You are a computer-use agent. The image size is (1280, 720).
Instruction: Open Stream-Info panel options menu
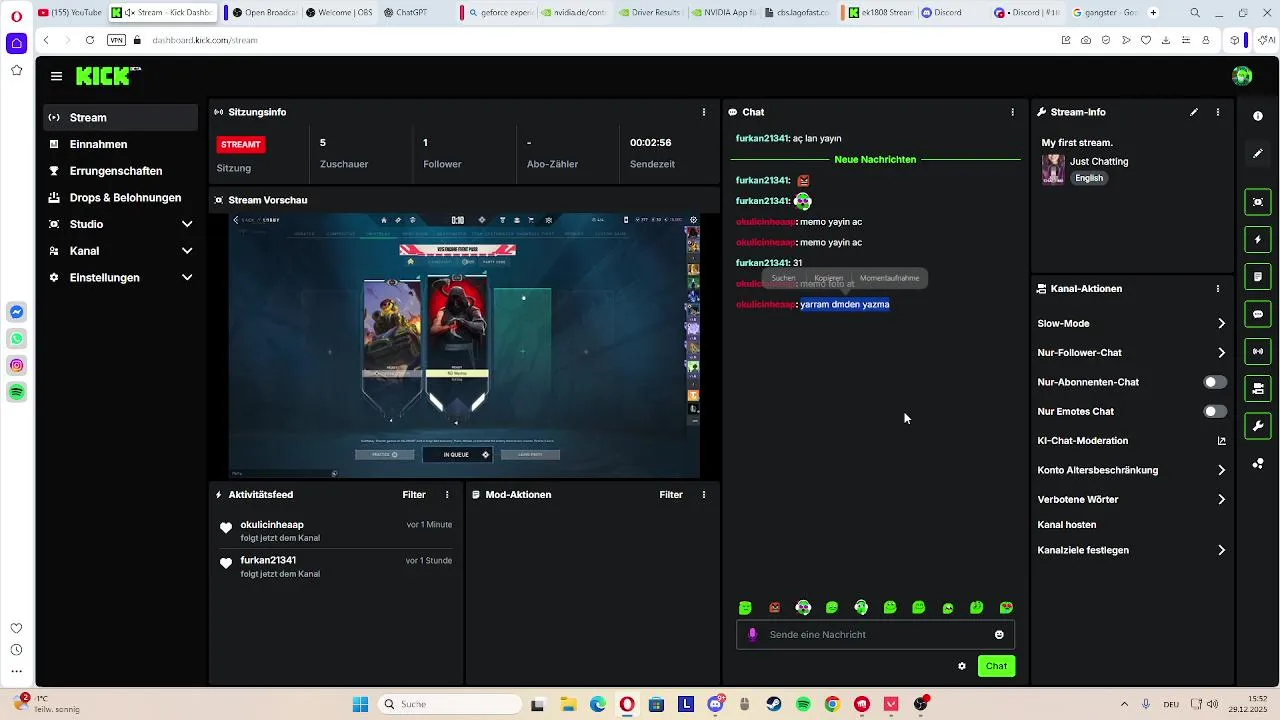[x=1218, y=112]
